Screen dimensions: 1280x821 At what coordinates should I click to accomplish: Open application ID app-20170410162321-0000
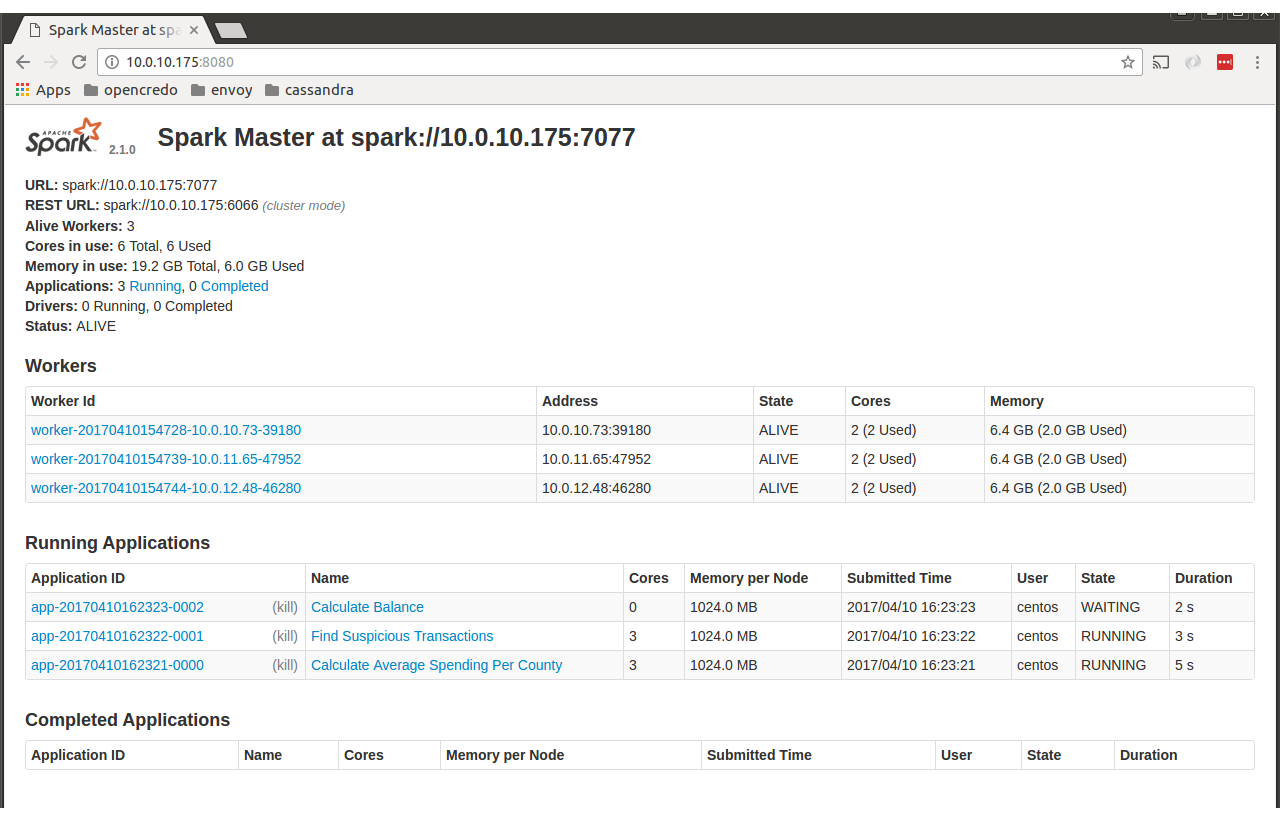coord(117,665)
